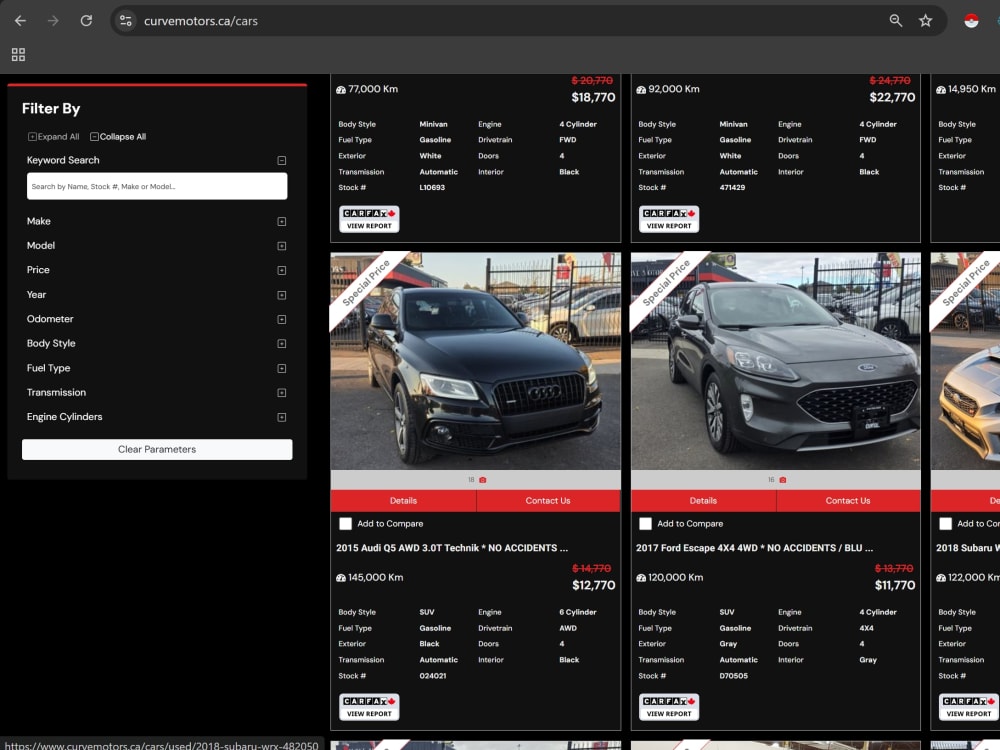Click Ford Escape photo count camera icon
1000x750 pixels.
pos(783,480)
